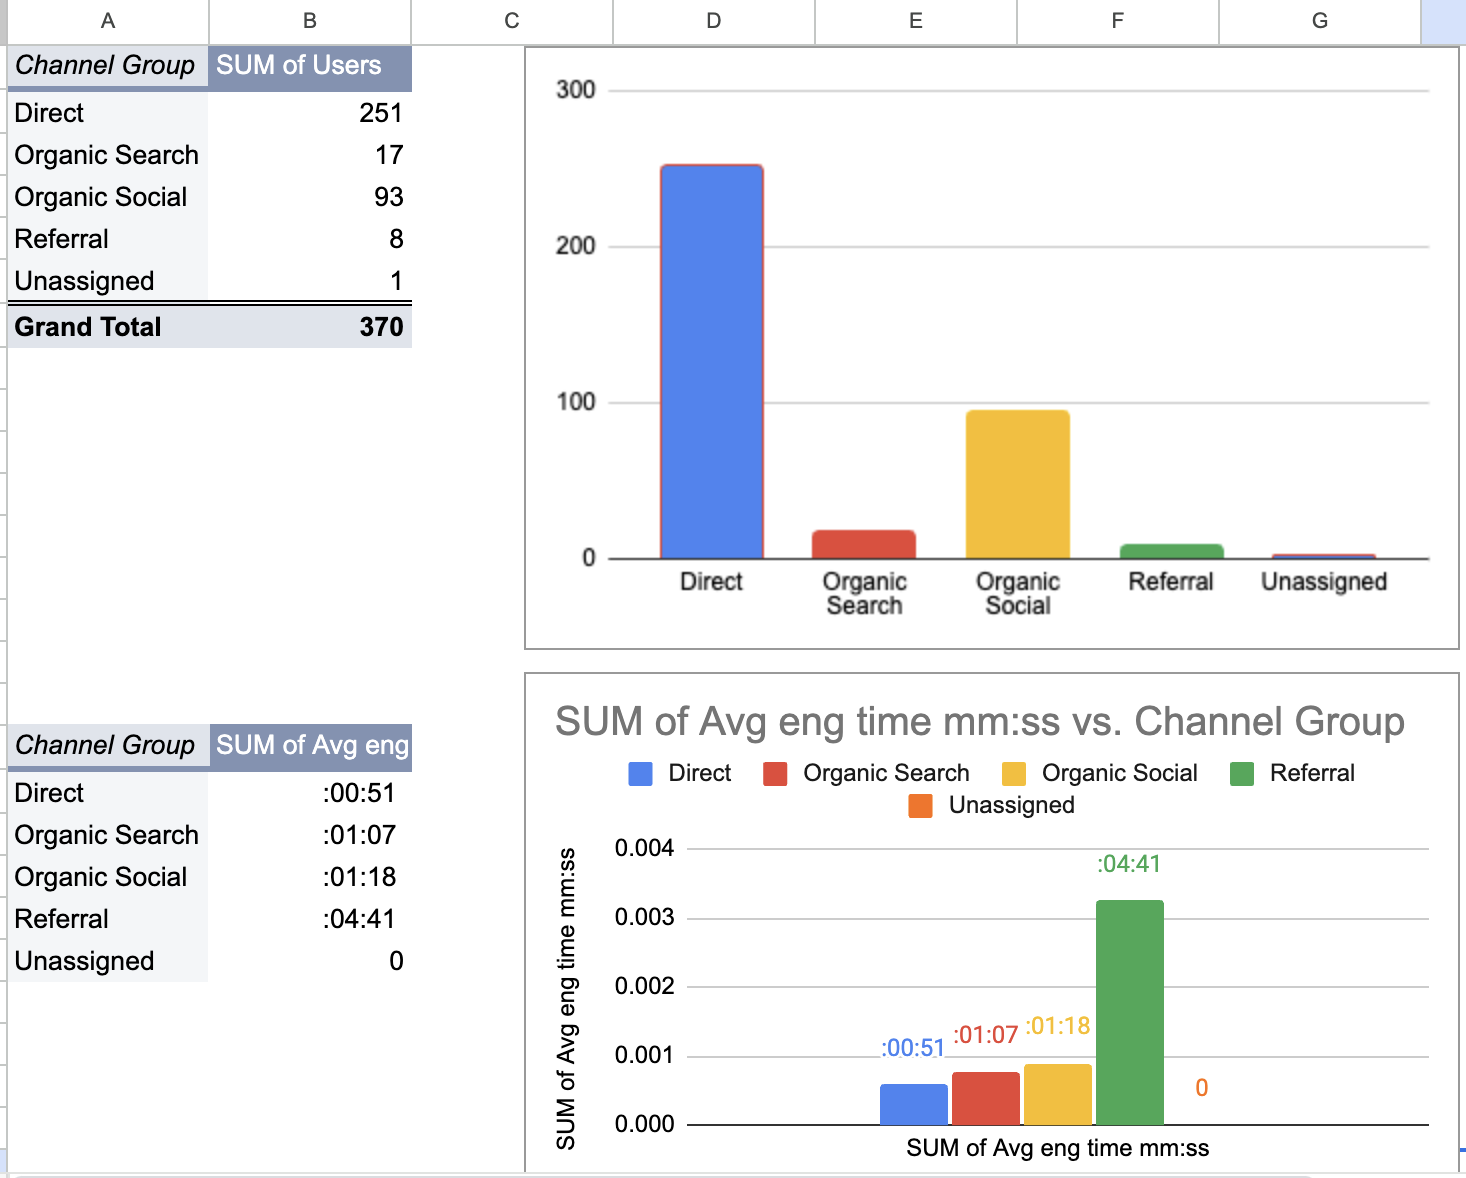Select column F header

[x=1118, y=21]
